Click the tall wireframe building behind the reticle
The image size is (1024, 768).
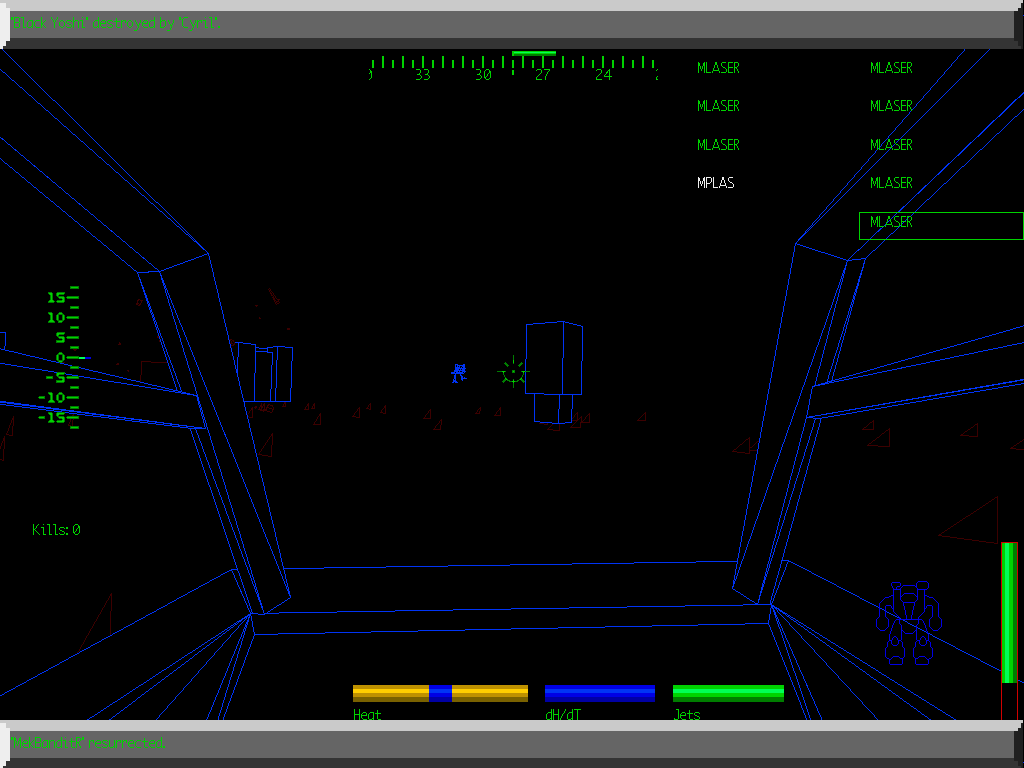554,358
